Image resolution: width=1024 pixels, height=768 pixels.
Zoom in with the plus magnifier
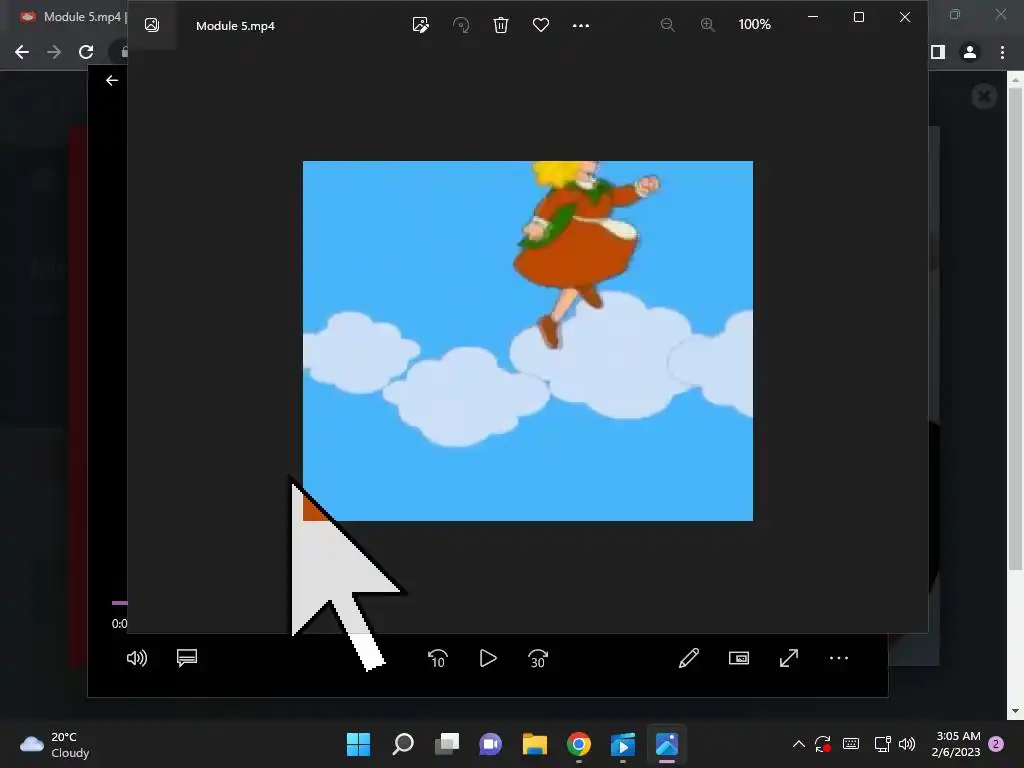tap(708, 25)
